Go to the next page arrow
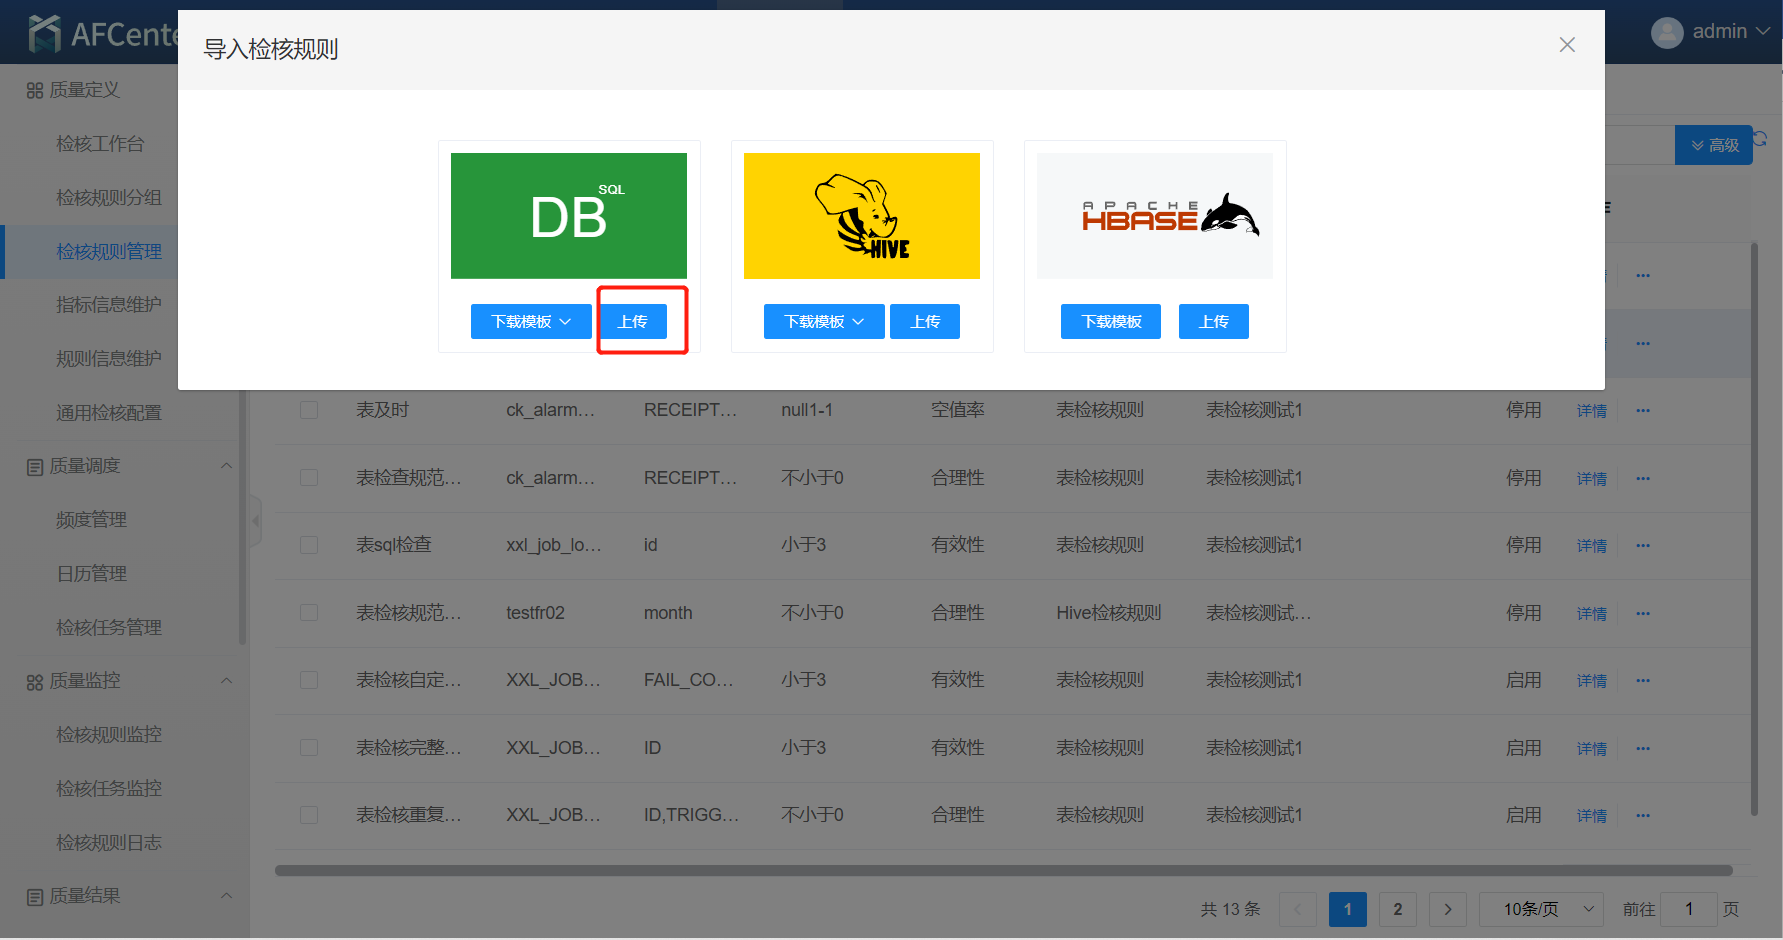This screenshot has height=940, width=1783. 1447,909
